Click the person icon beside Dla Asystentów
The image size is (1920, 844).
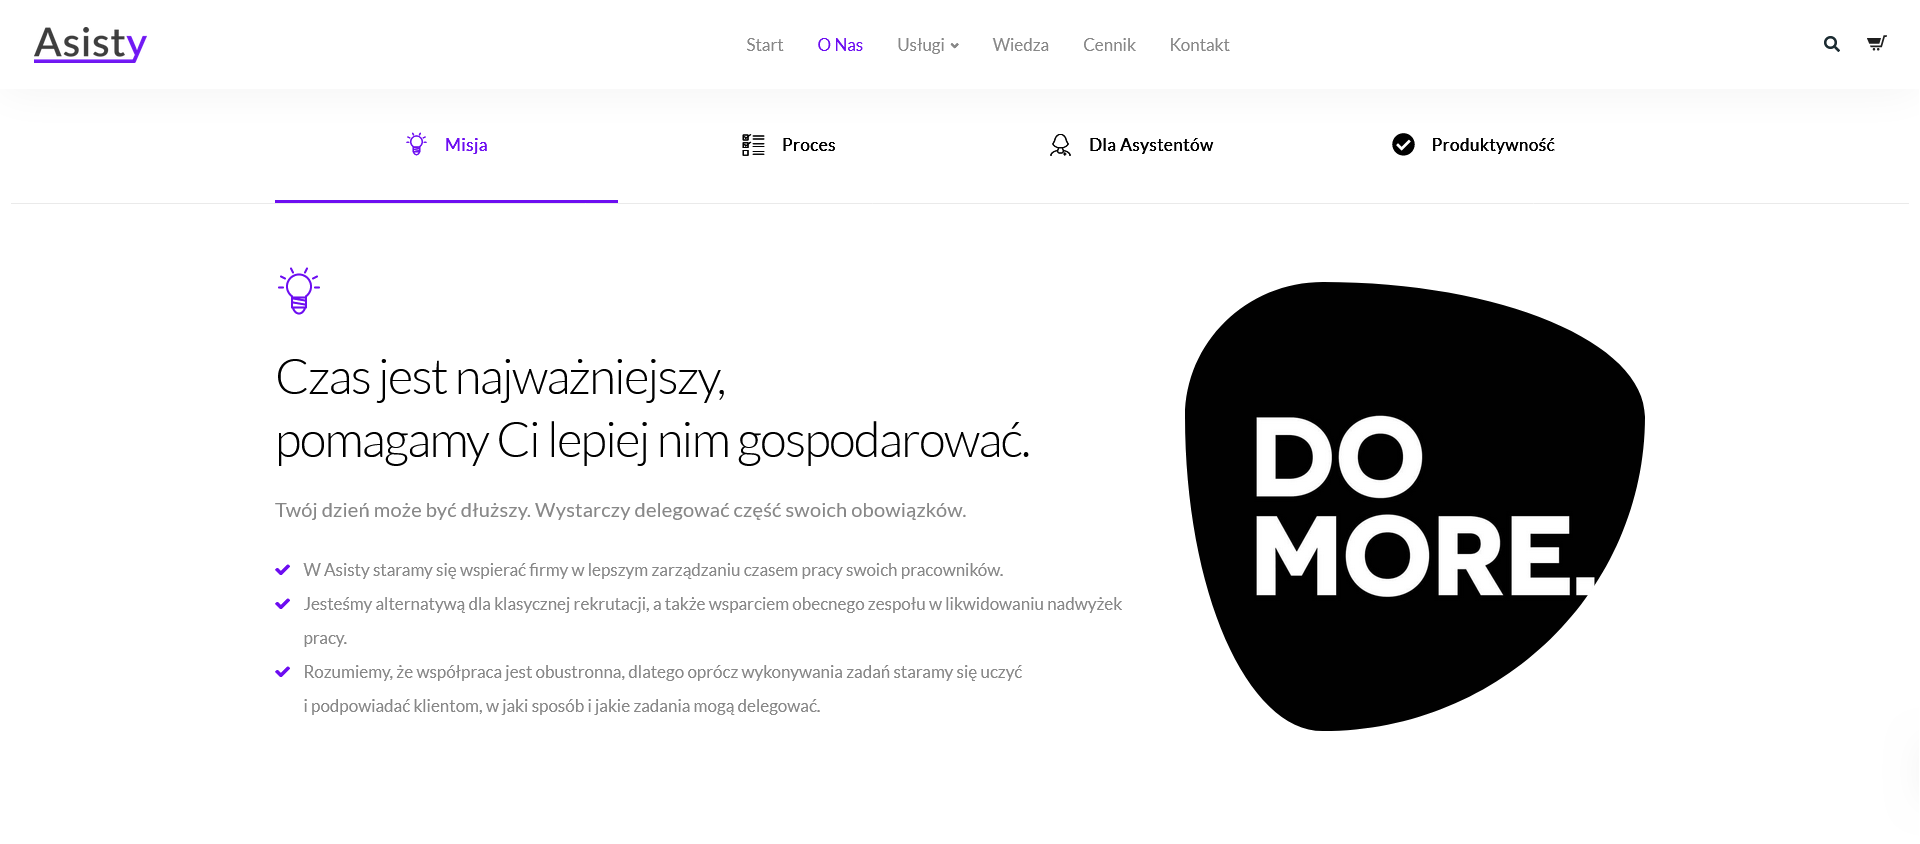(1060, 145)
